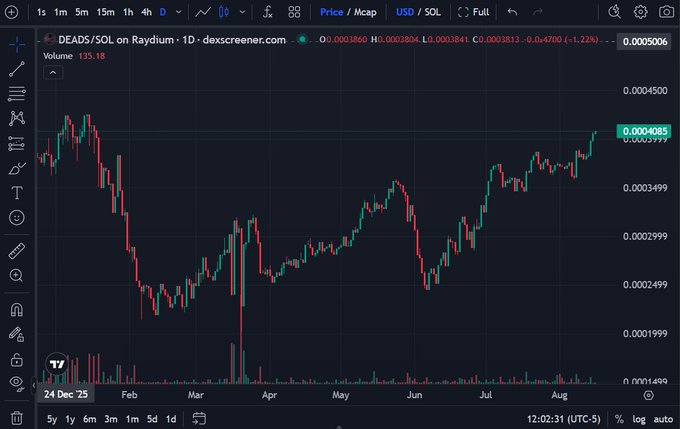Open chart settings gear
680x429 pixels.
(640, 12)
